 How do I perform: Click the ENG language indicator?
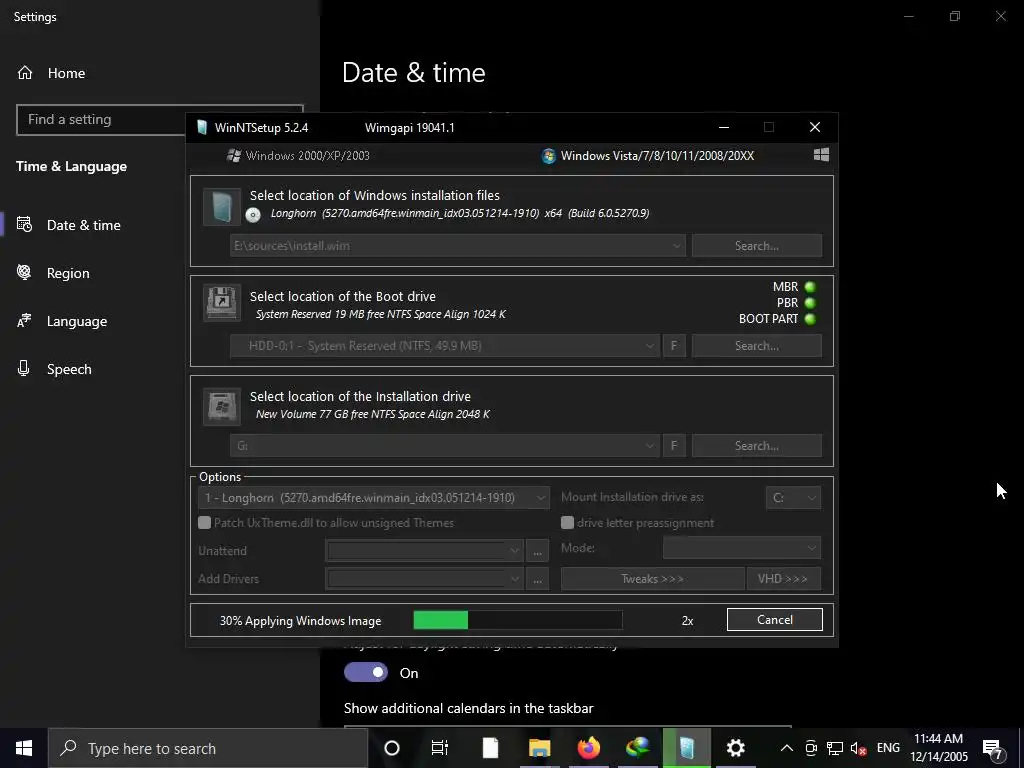pyautogui.click(x=888, y=748)
